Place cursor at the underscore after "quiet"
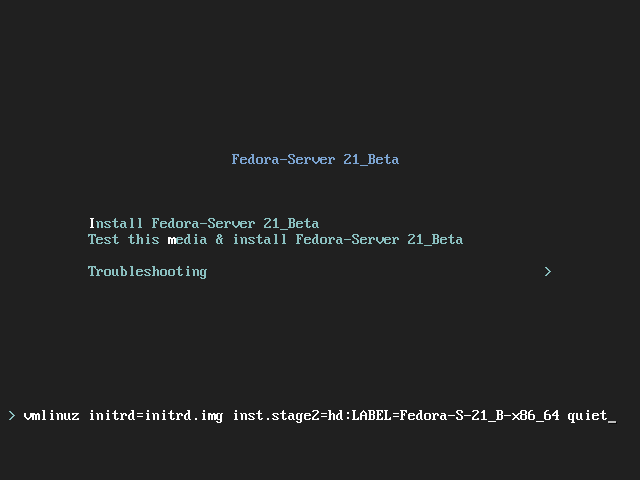This screenshot has width=640, height=480. click(612, 416)
